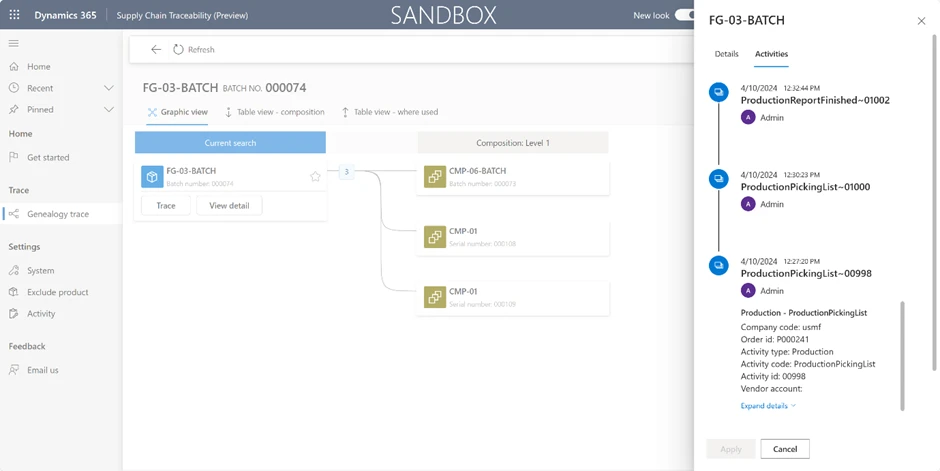Collapse the hamburger navigation menu

pos(14,43)
